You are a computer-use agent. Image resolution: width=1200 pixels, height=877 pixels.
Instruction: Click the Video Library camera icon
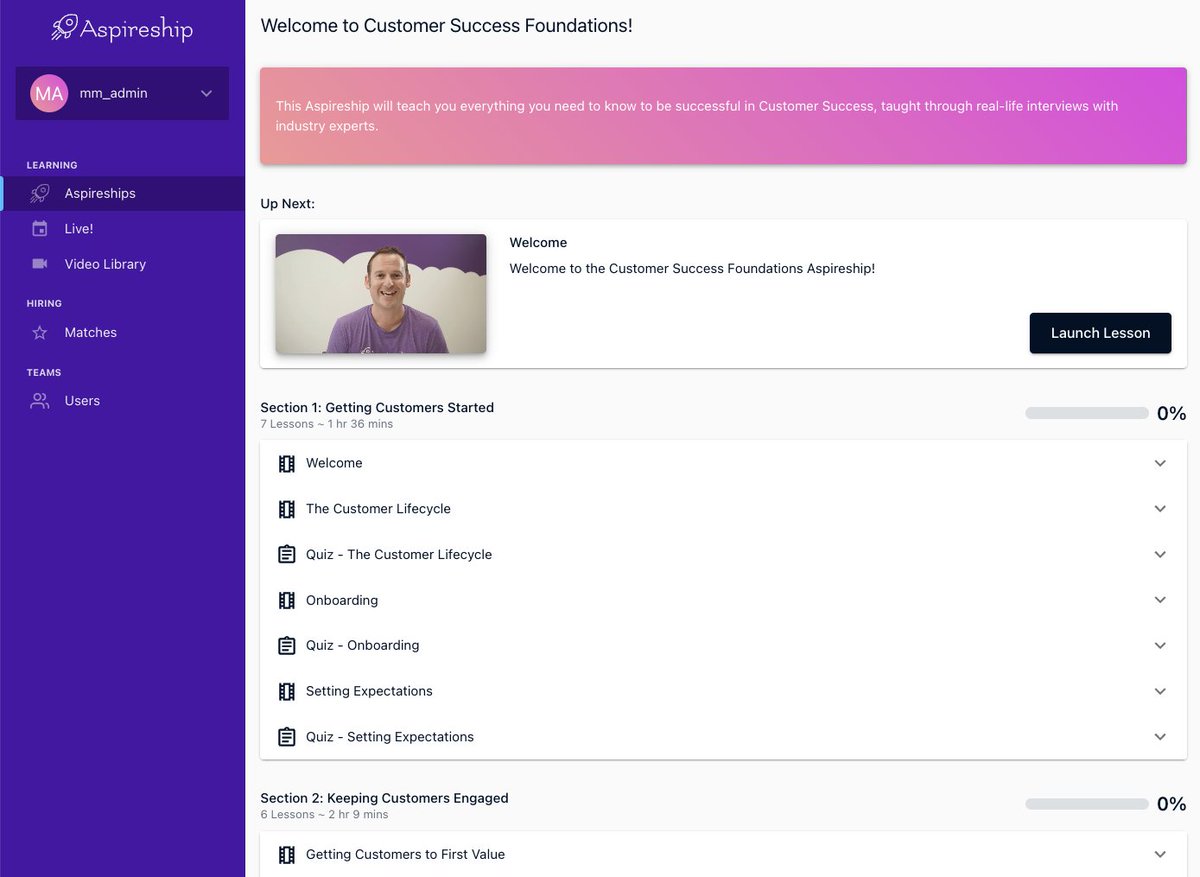click(x=40, y=264)
